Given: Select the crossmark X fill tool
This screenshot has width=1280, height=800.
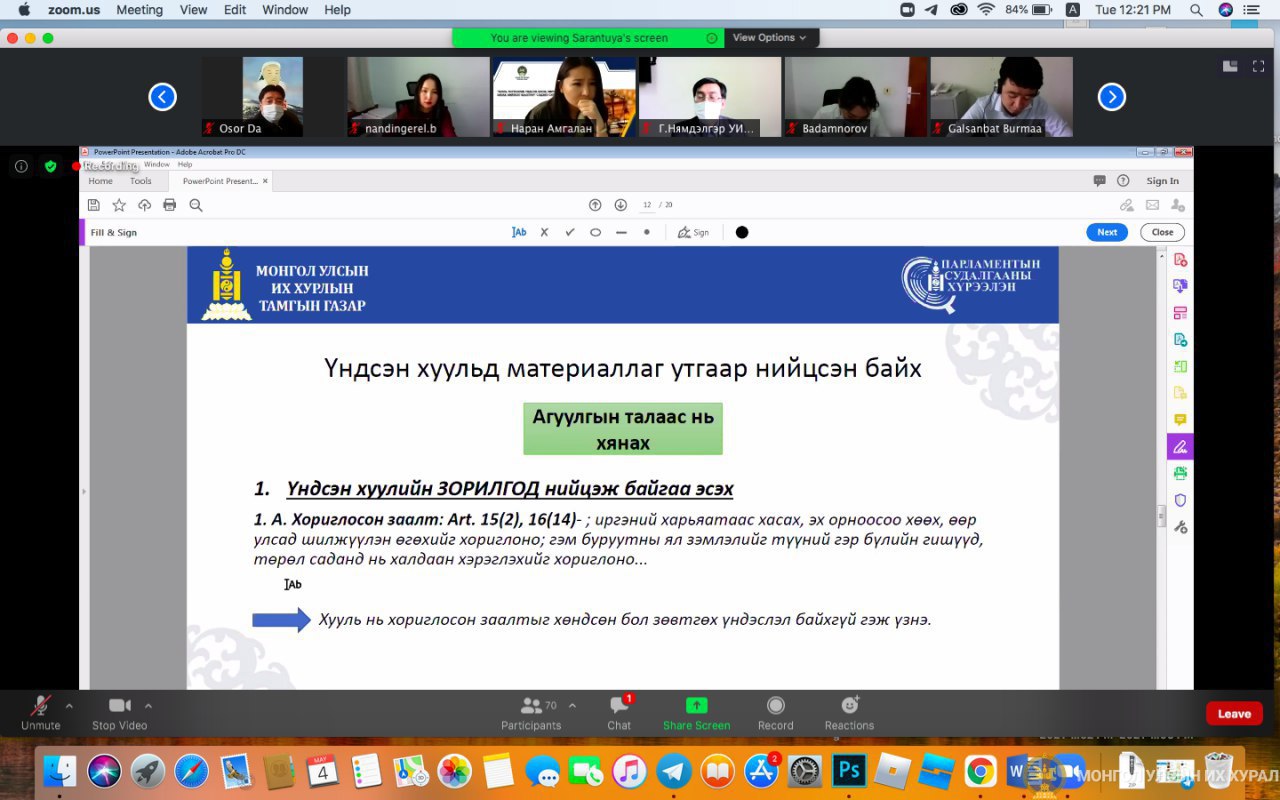Looking at the screenshot, I should (x=544, y=232).
